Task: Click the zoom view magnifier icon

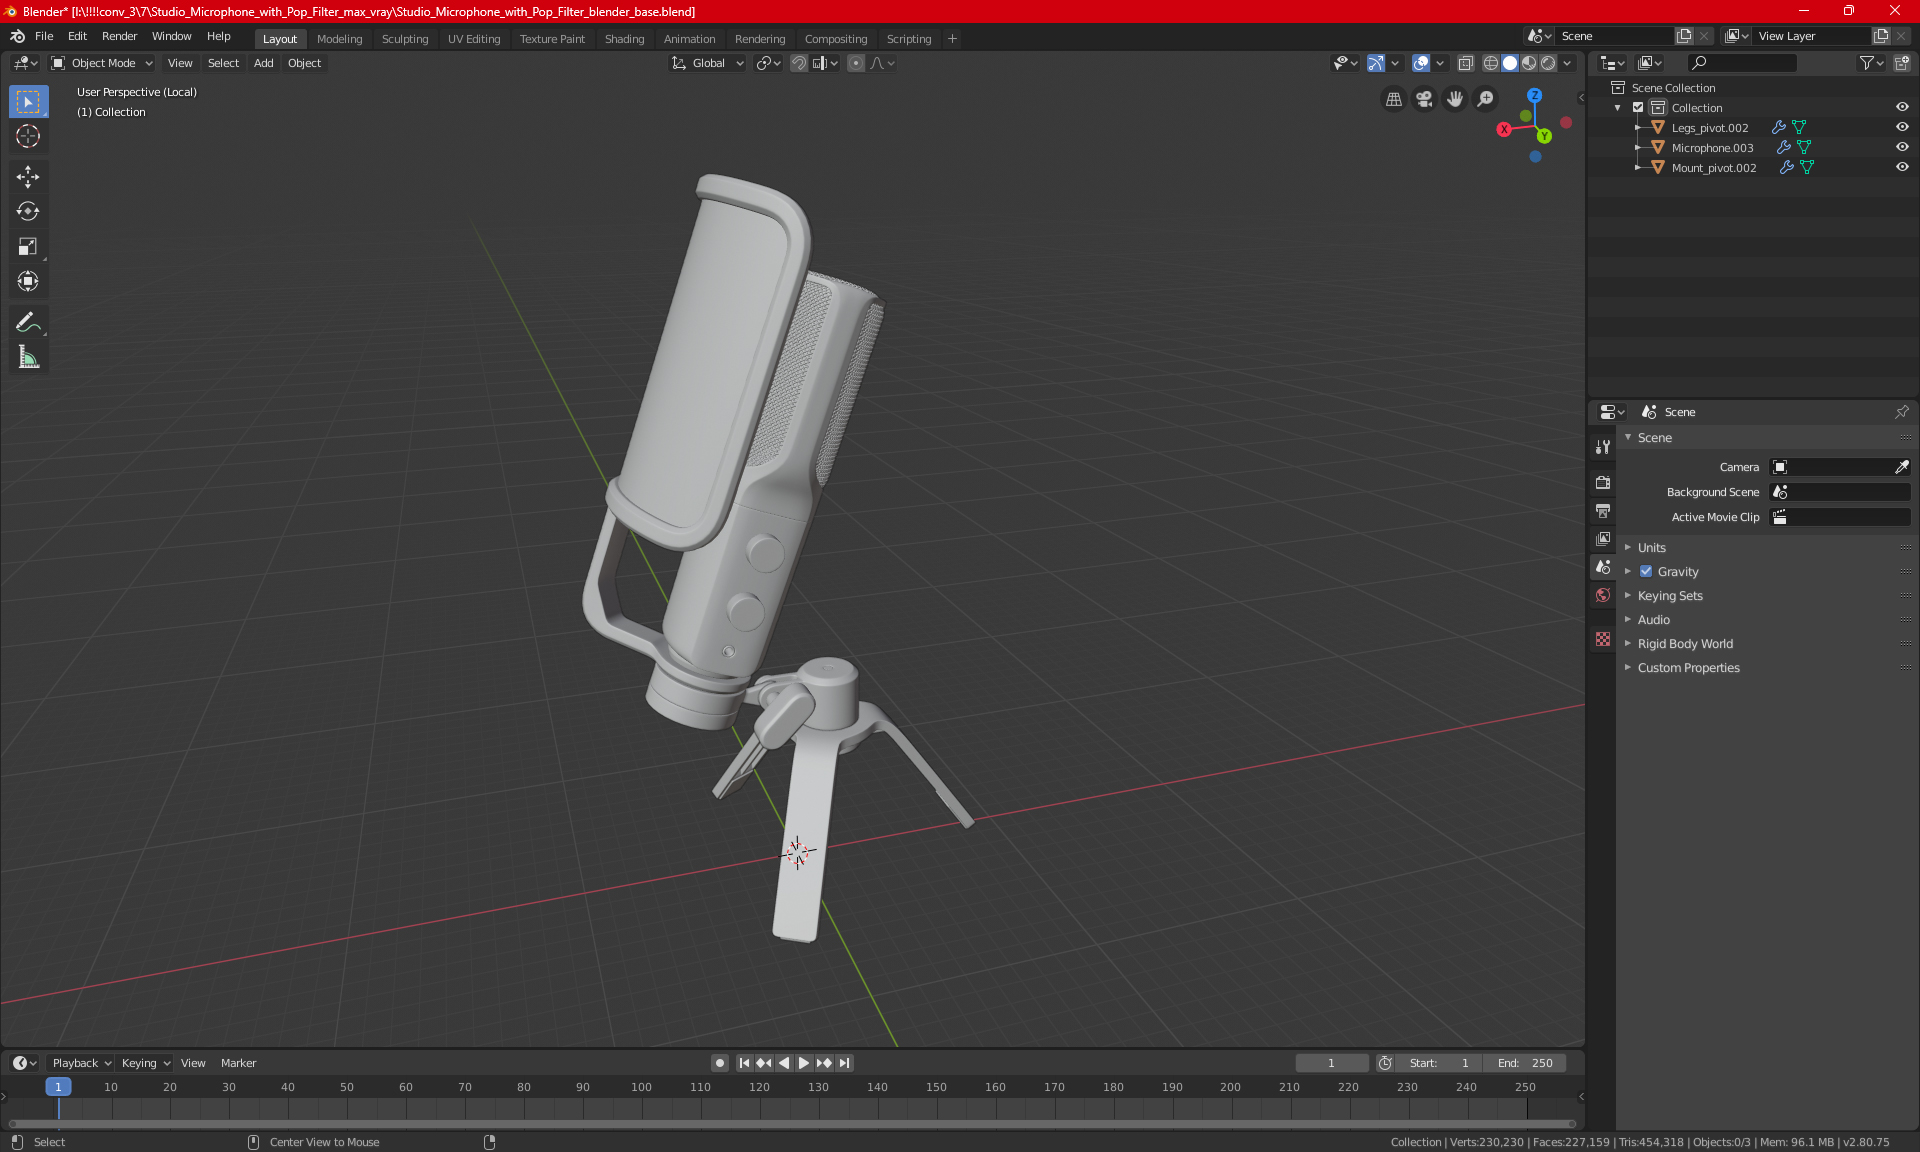Action: [1486, 99]
